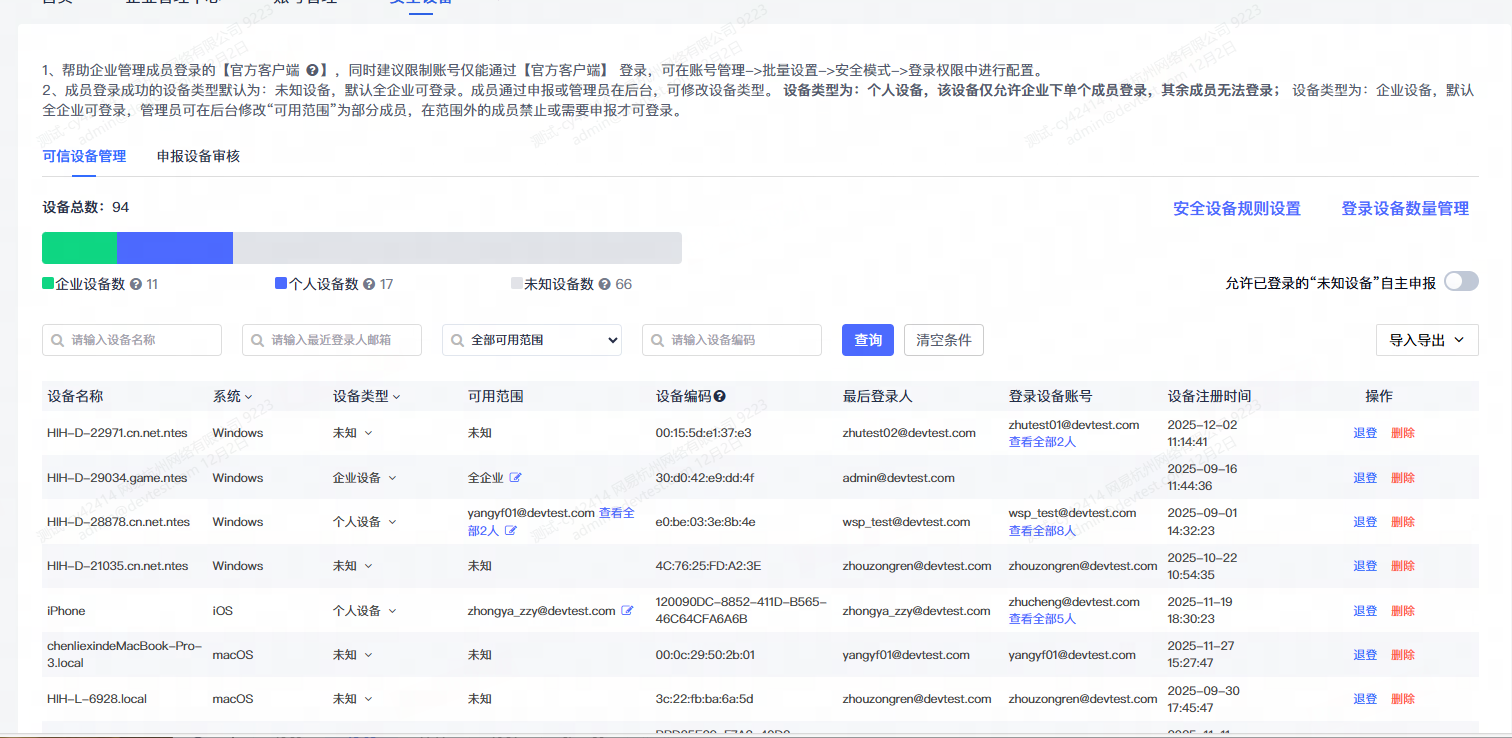Click the 查询 button

[868, 340]
